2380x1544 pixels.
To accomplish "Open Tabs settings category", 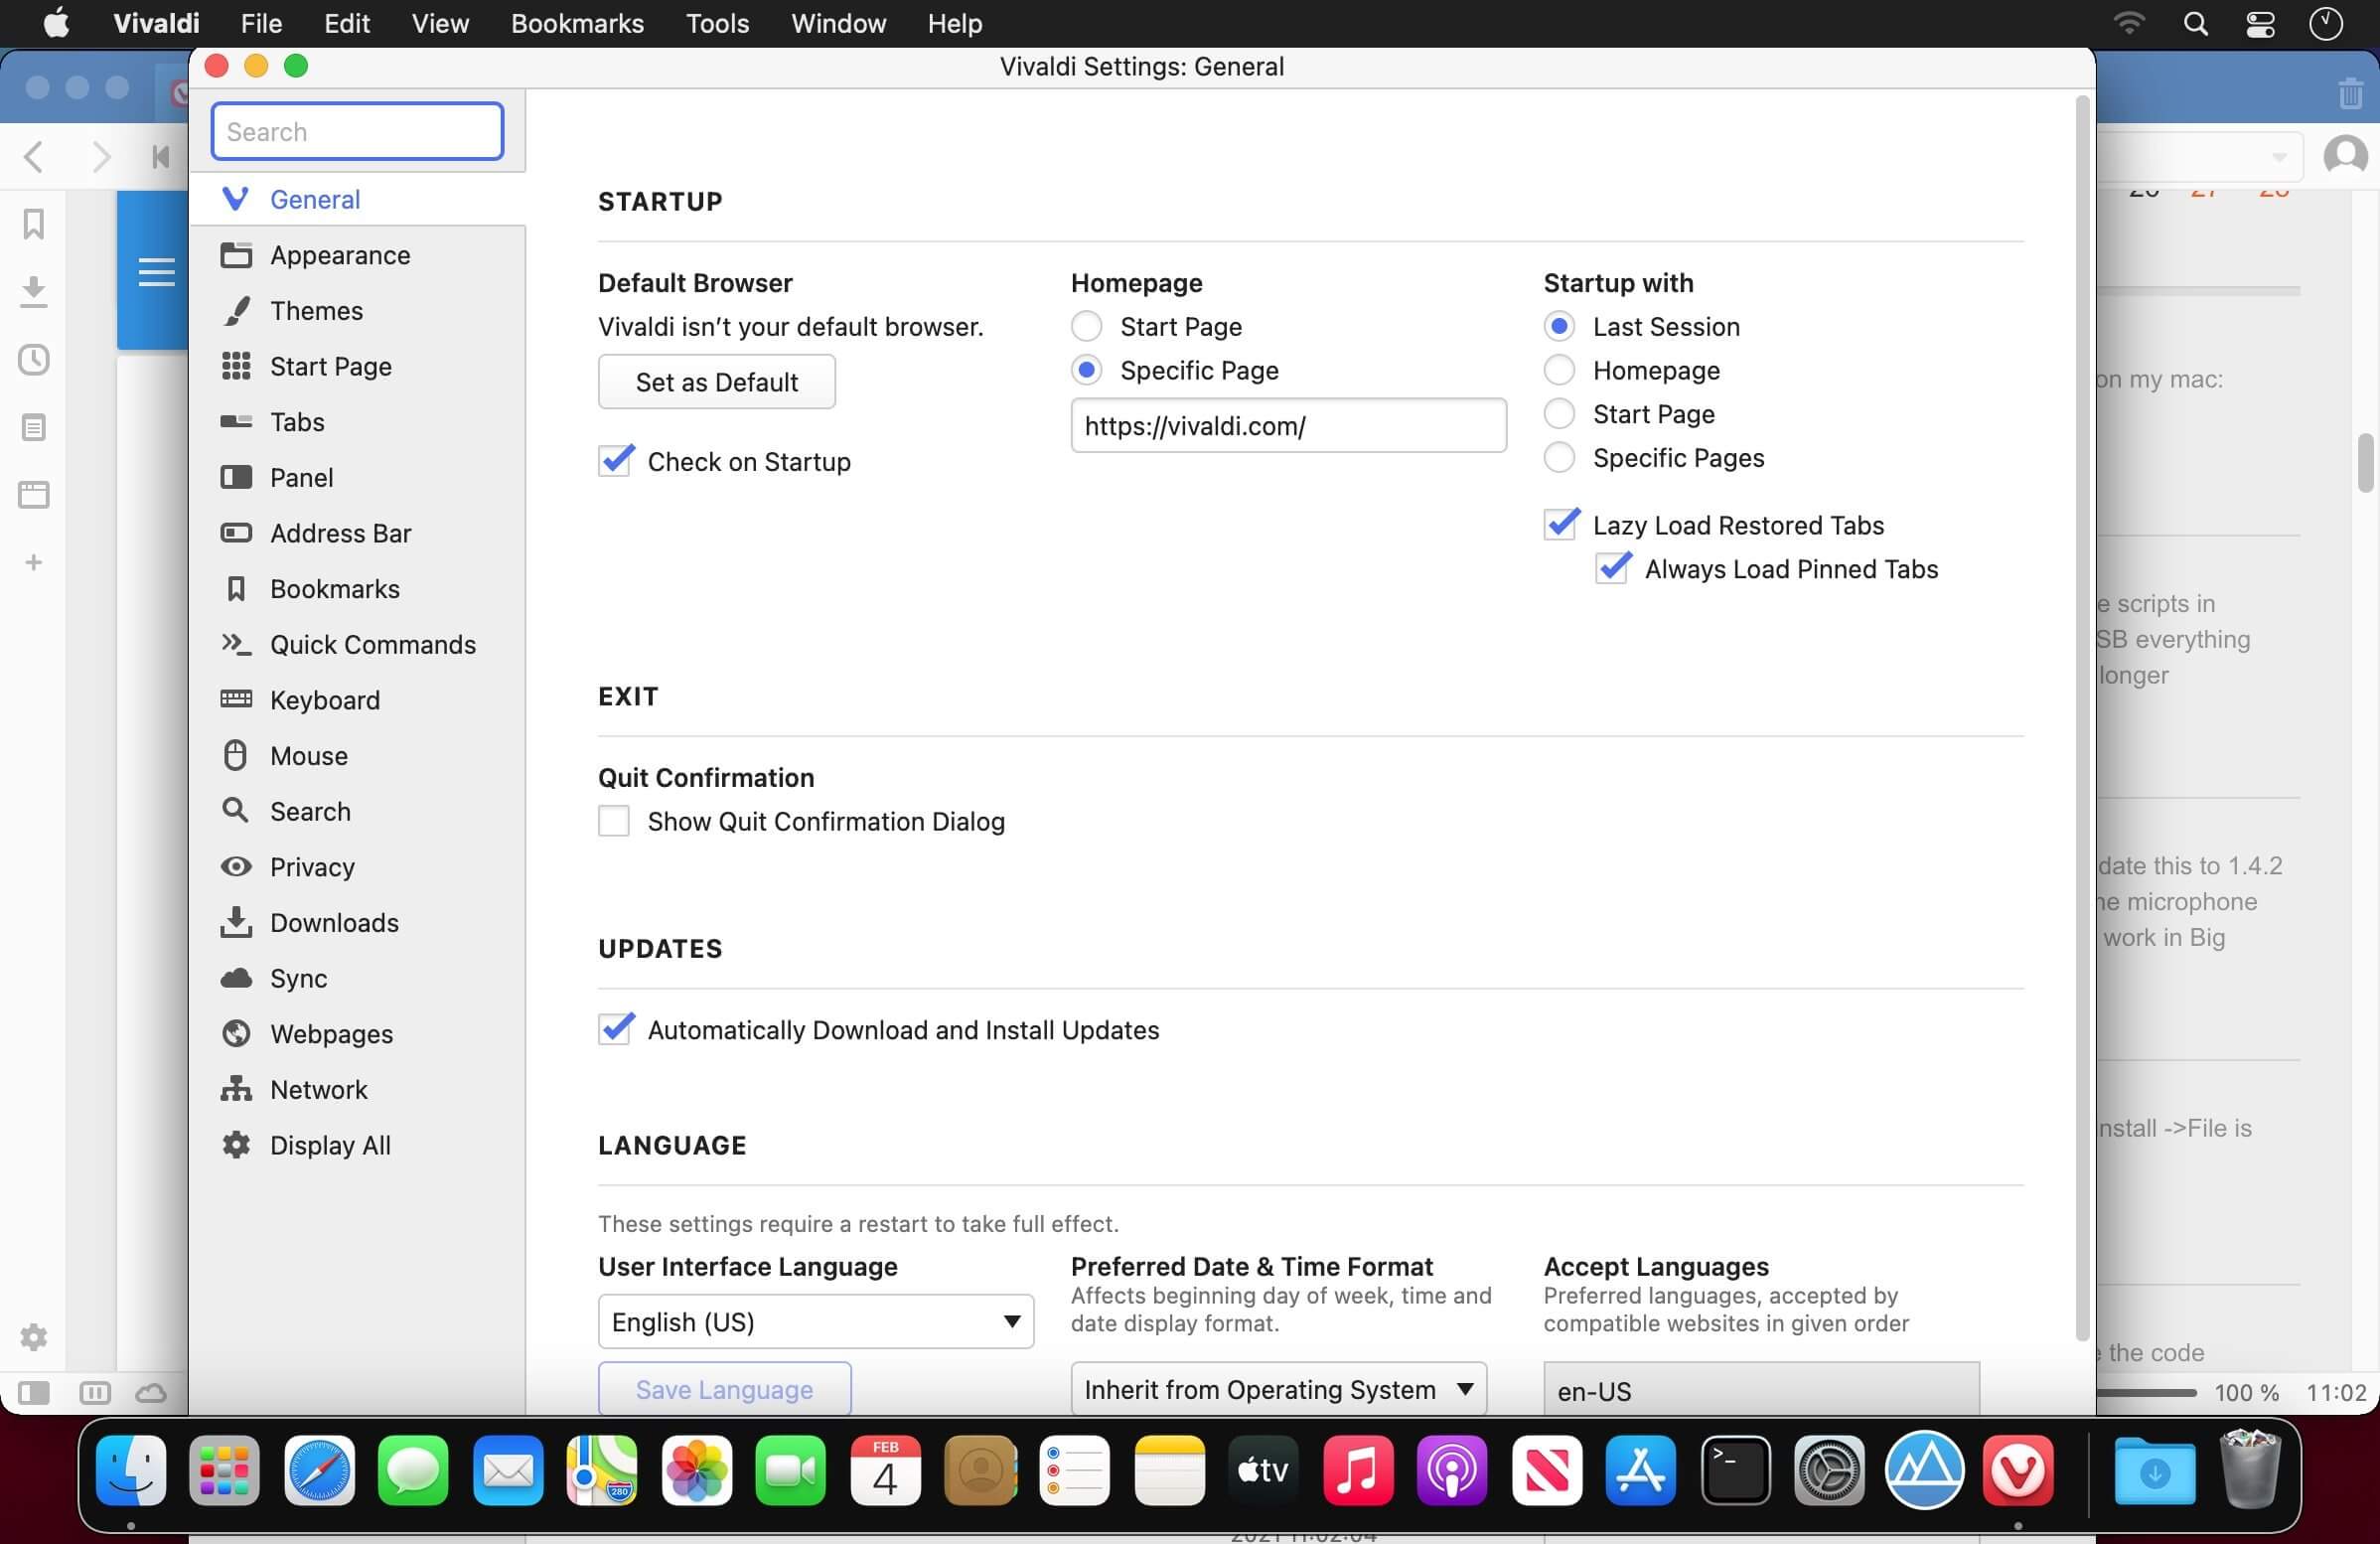I will (x=357, y=422).
